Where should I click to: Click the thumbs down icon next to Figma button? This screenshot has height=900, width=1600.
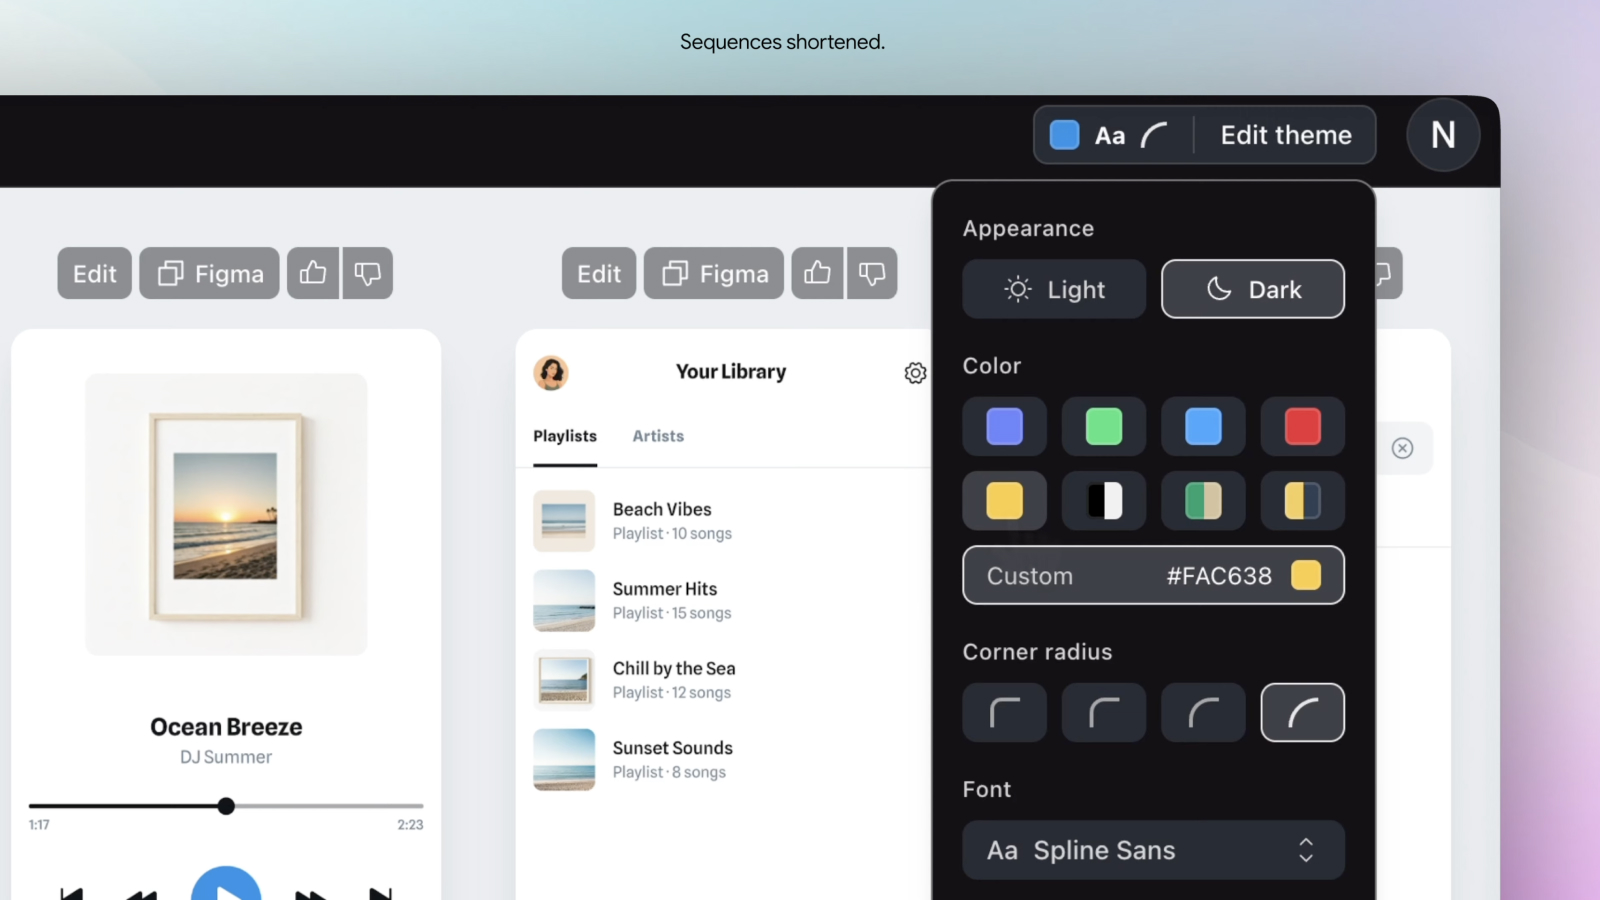pyautogui.click(x=368, y=272)
